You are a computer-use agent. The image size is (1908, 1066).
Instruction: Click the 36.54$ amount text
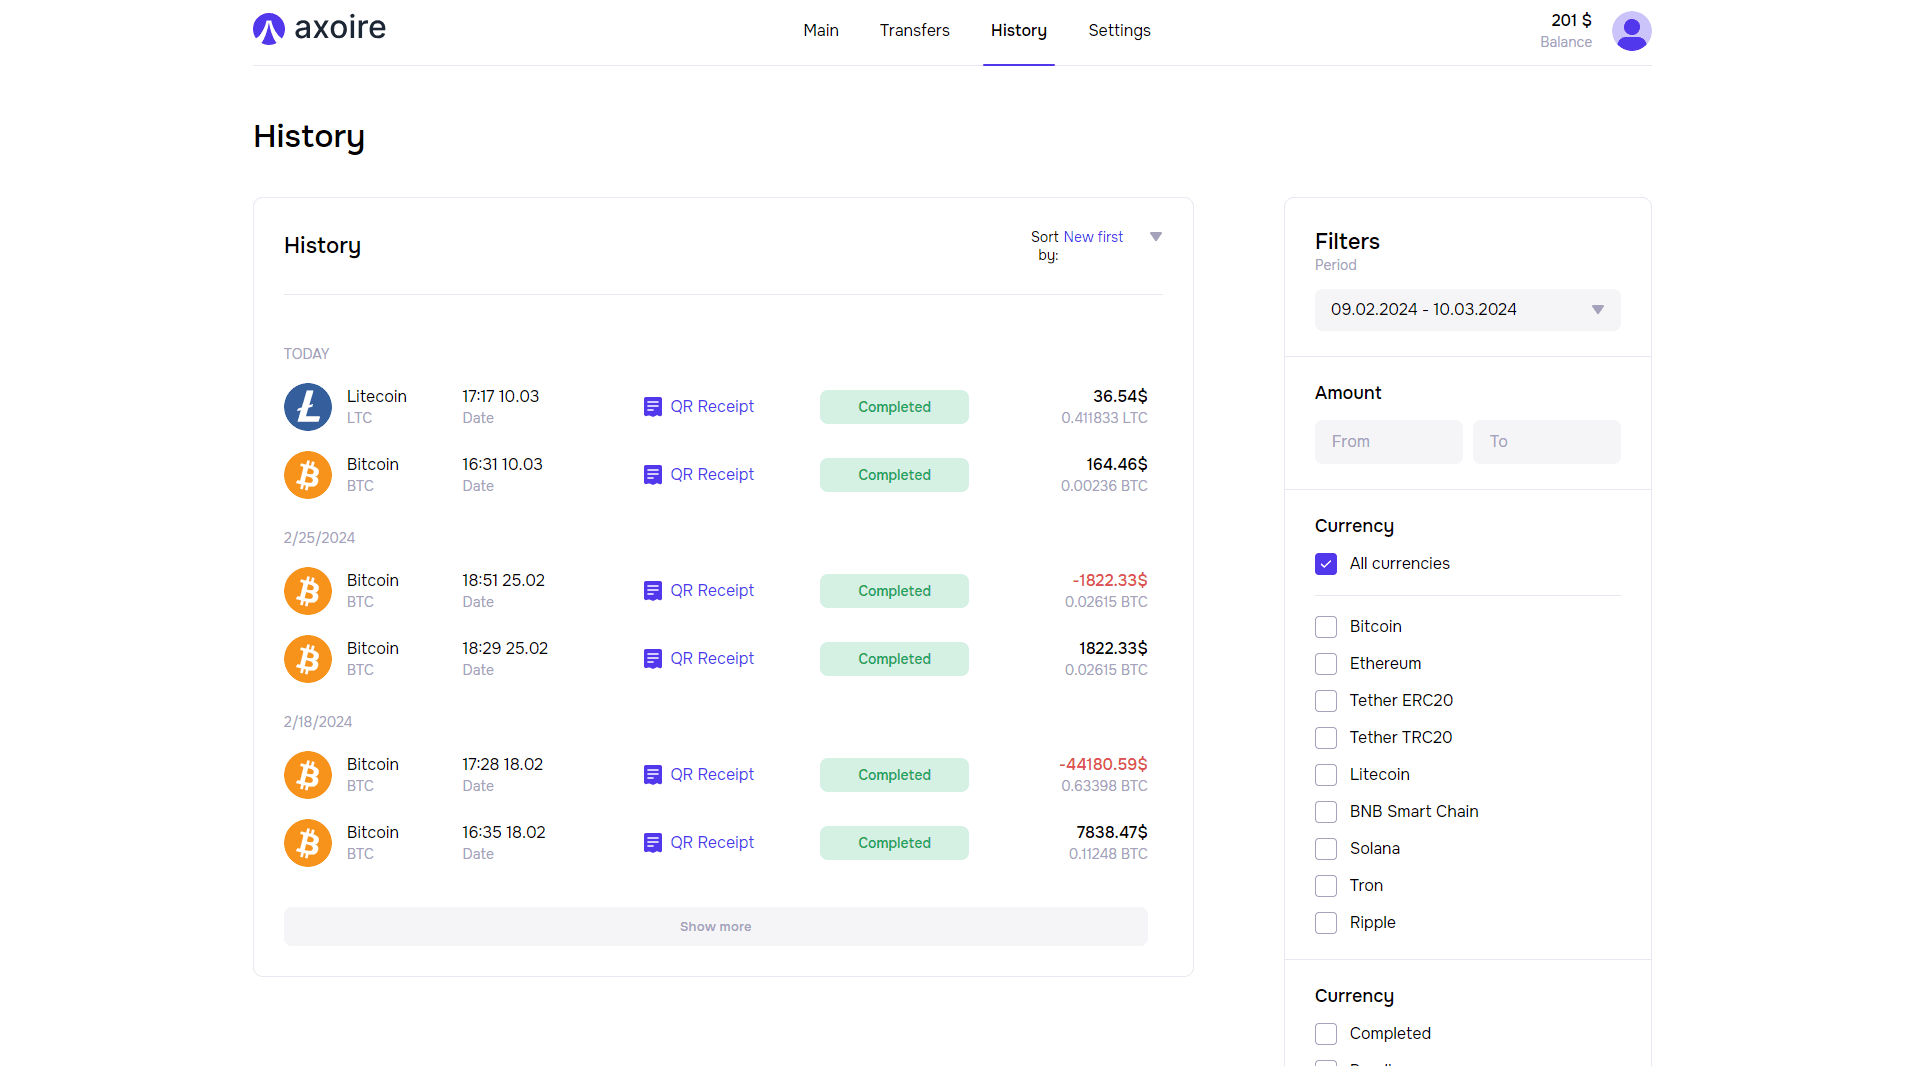pyautogui.click(x=1120, y=397)
